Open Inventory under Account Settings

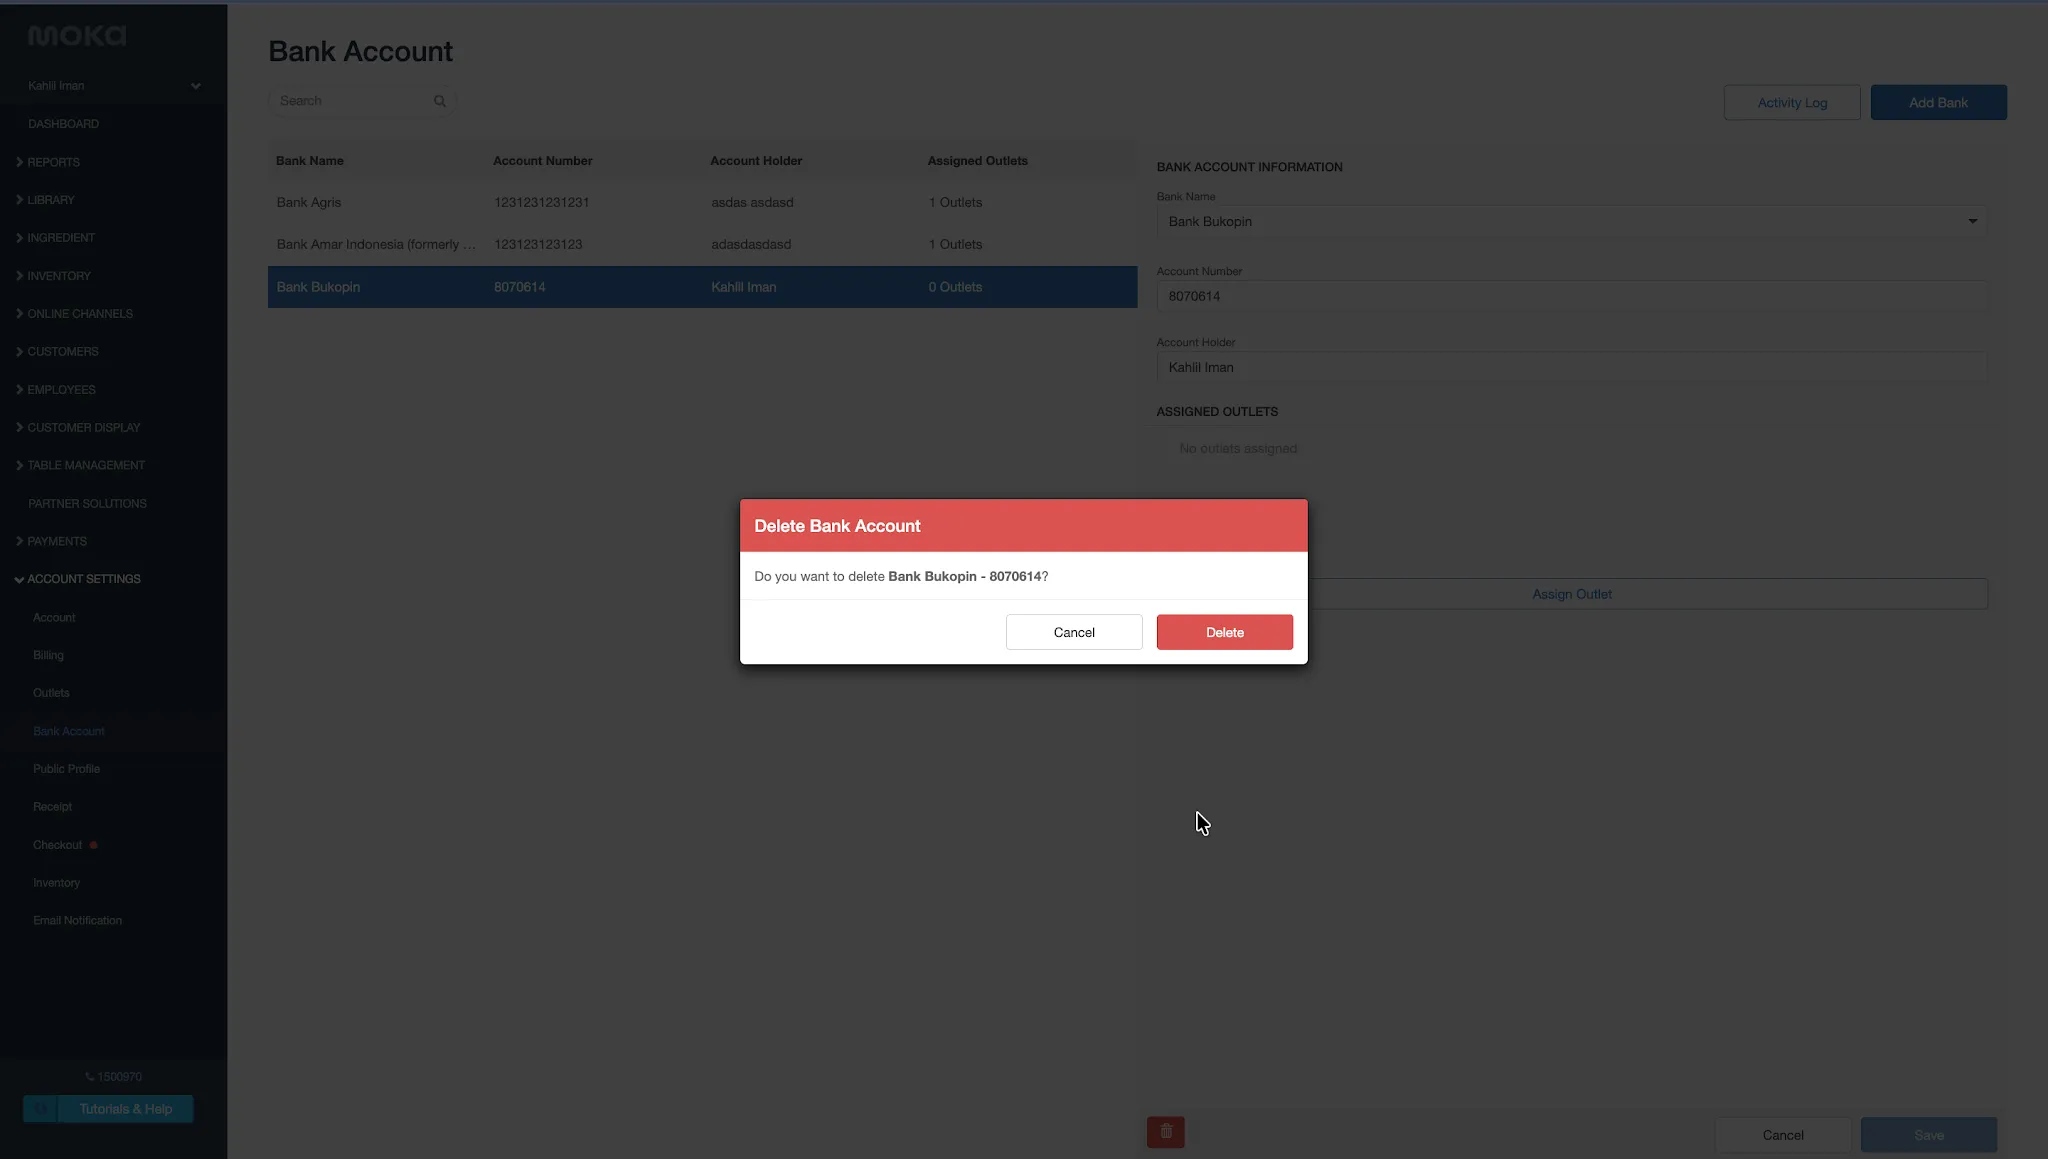point(56,883)
